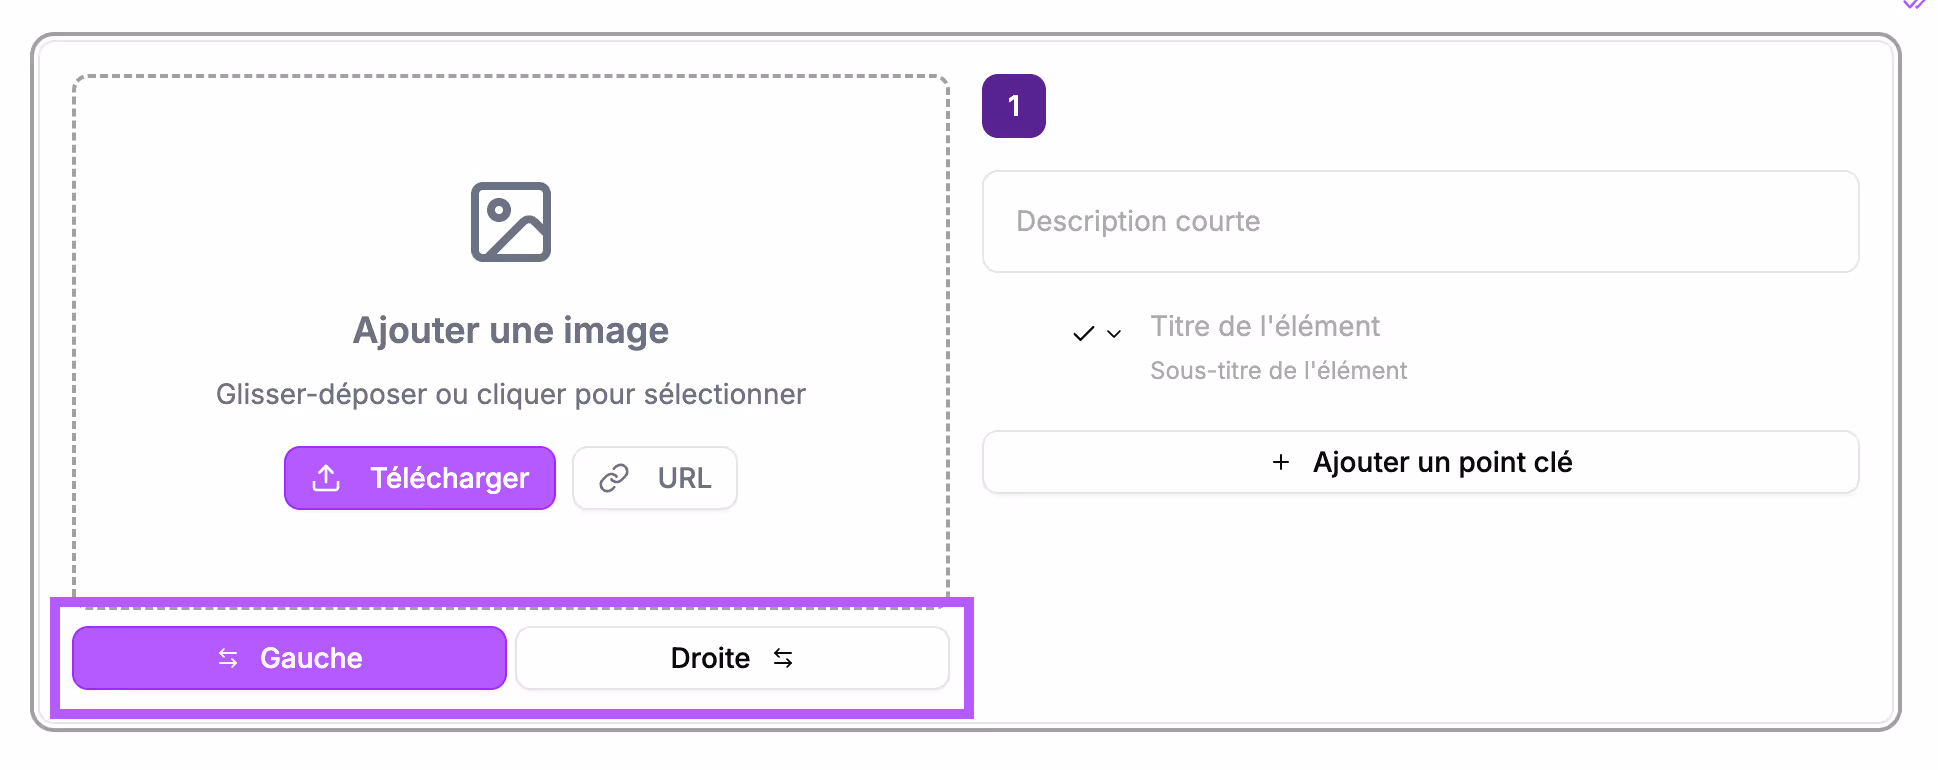Click Ajouter un point clé
1938x770 pixels.
1420,462
